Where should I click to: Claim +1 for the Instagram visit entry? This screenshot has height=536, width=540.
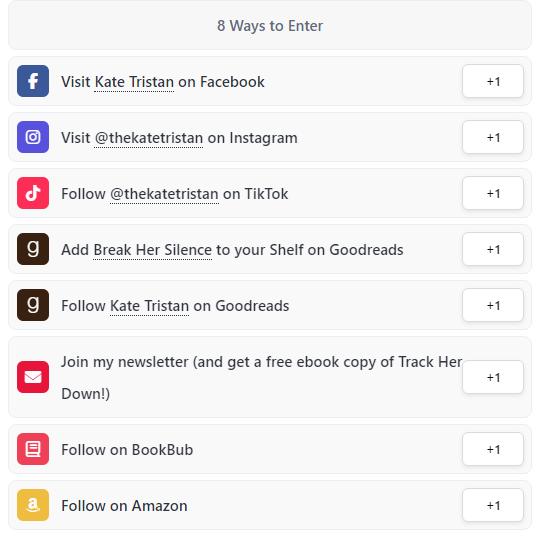pos(493,137)
